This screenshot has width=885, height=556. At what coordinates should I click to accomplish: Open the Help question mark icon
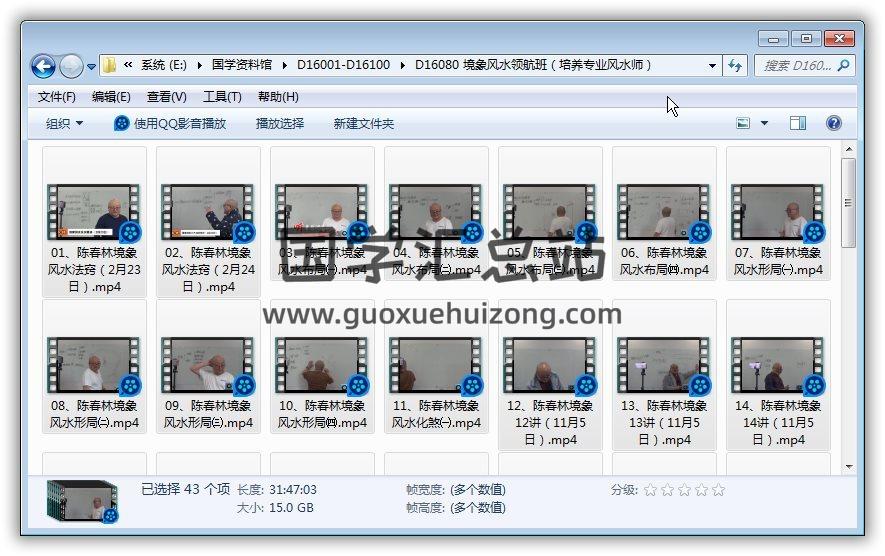833,123
